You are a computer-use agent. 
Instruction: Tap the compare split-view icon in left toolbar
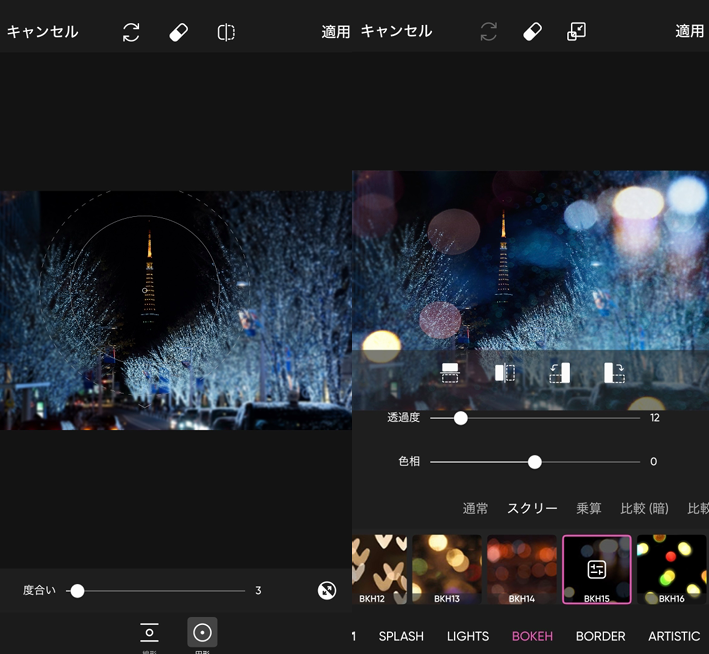tap(226, 32)
